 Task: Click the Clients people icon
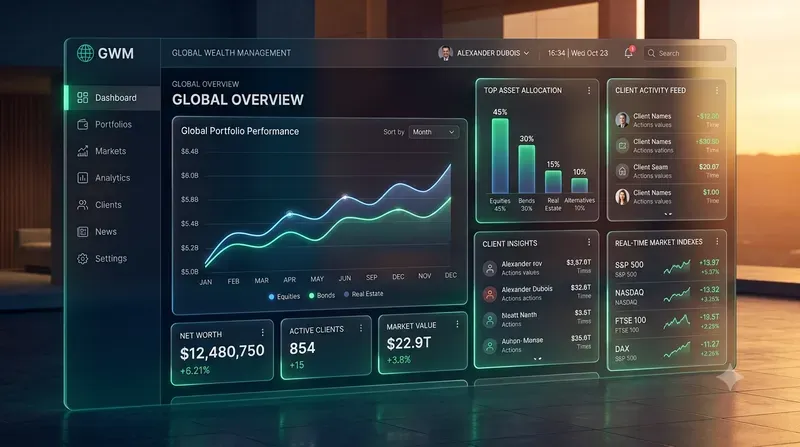click(82, 205)
